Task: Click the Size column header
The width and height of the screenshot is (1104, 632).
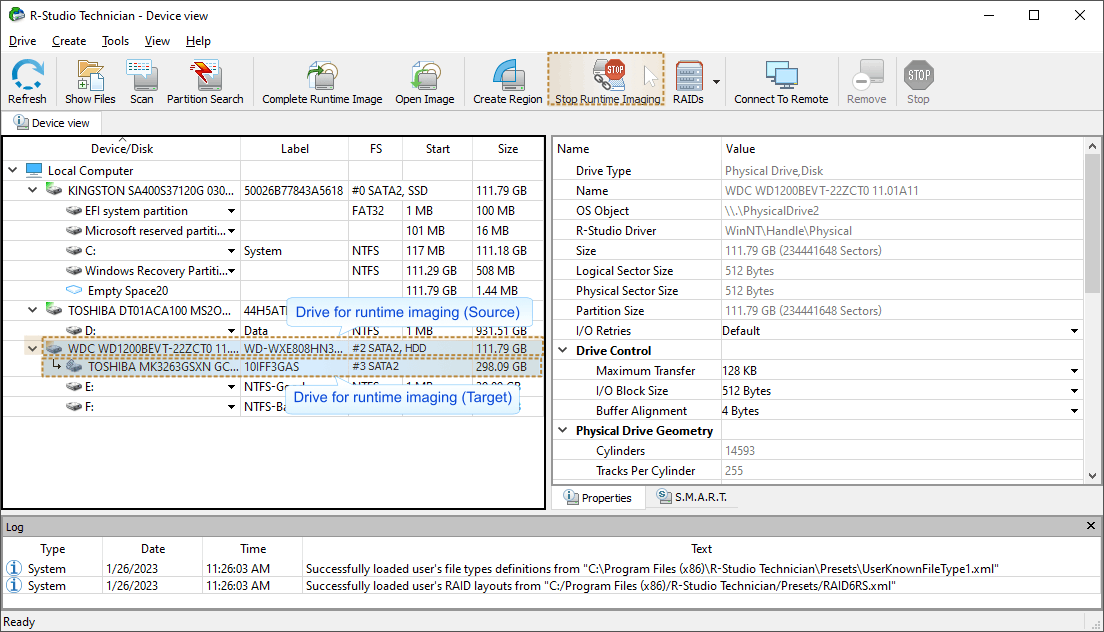Action: (508, 148)
